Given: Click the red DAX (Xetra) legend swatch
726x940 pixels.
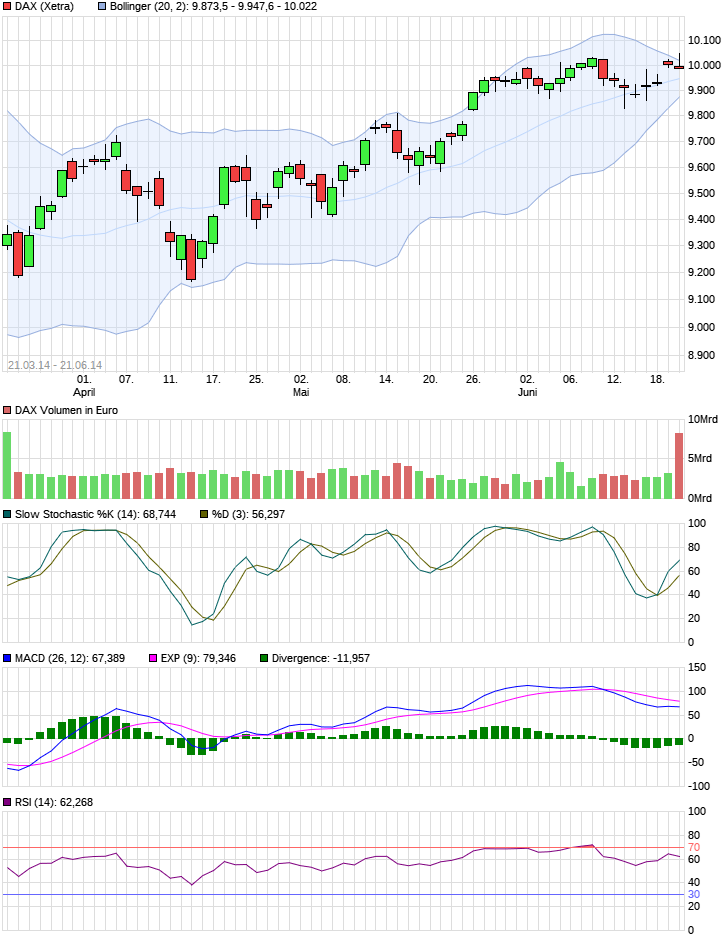Looking at the screenshot, I should click(x=7, y=7).
